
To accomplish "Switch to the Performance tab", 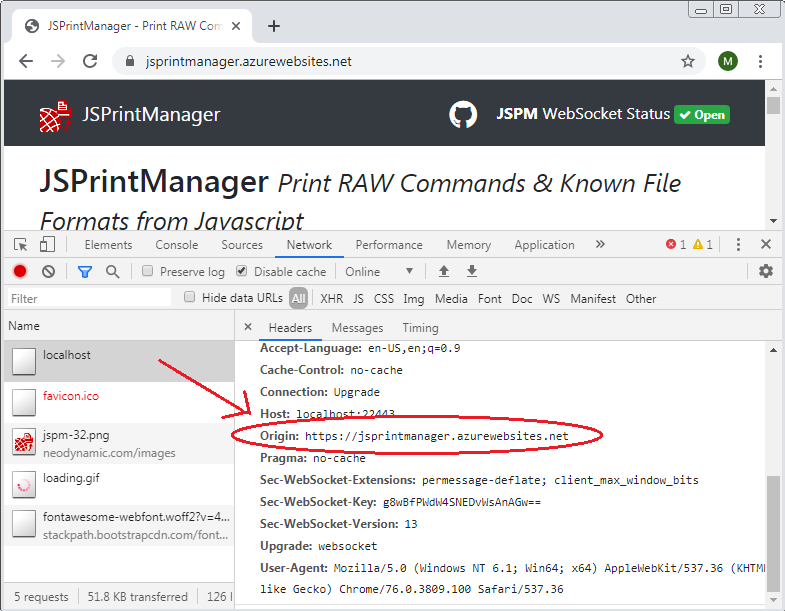I will pyautogui.click(x=389, y=245).
